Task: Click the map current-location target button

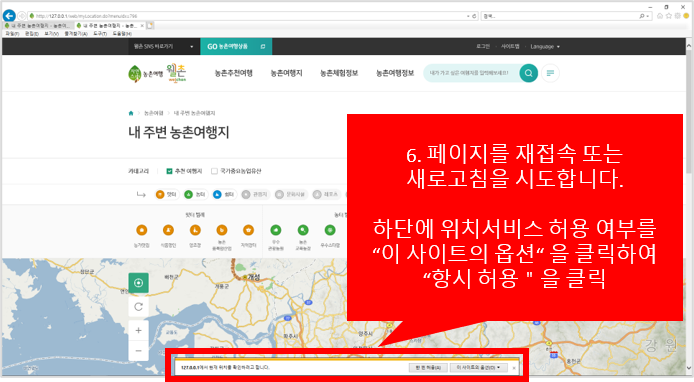Action: click(139, 283)
